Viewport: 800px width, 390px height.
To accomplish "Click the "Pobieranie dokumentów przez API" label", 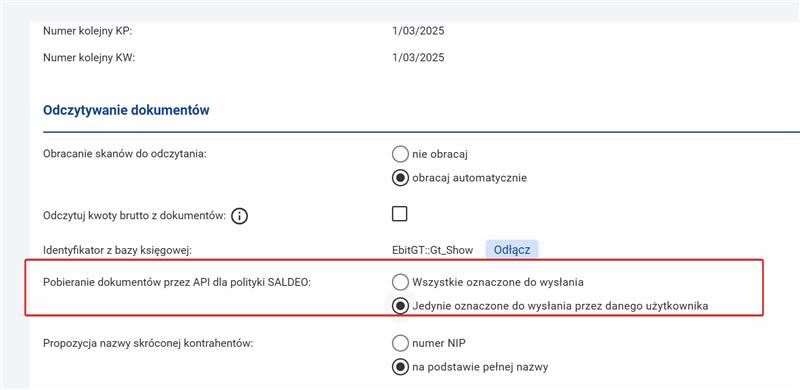I will (177, 282).
